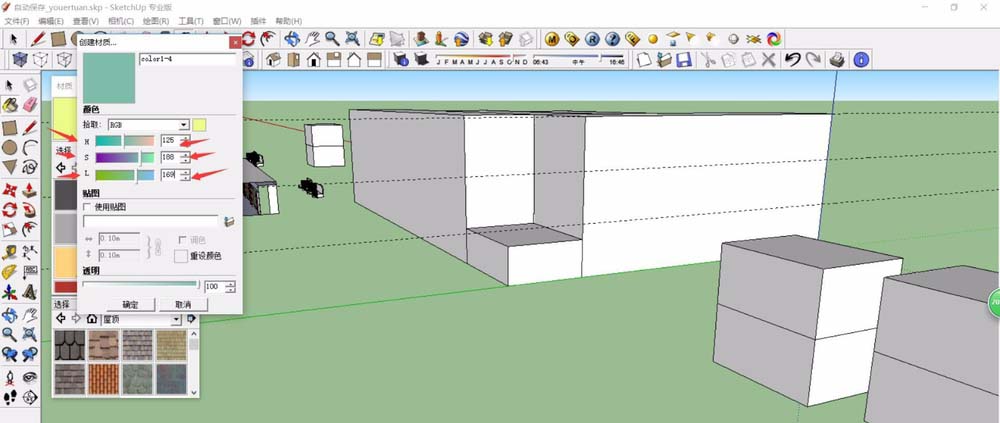1000x423 pixels.
Task: Enable the 使用贴图 texture checkbox
Action: pyautogui.click(x=88, y=205)
